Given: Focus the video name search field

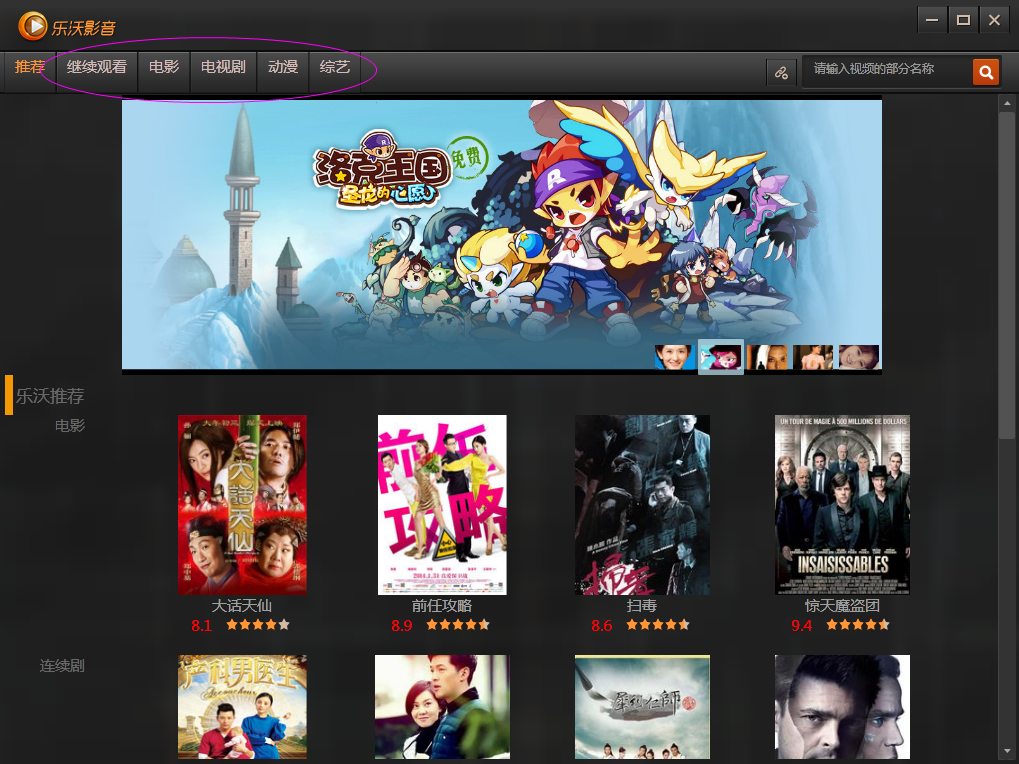Looking at the screenshot, I should click(x=887, y=71).
